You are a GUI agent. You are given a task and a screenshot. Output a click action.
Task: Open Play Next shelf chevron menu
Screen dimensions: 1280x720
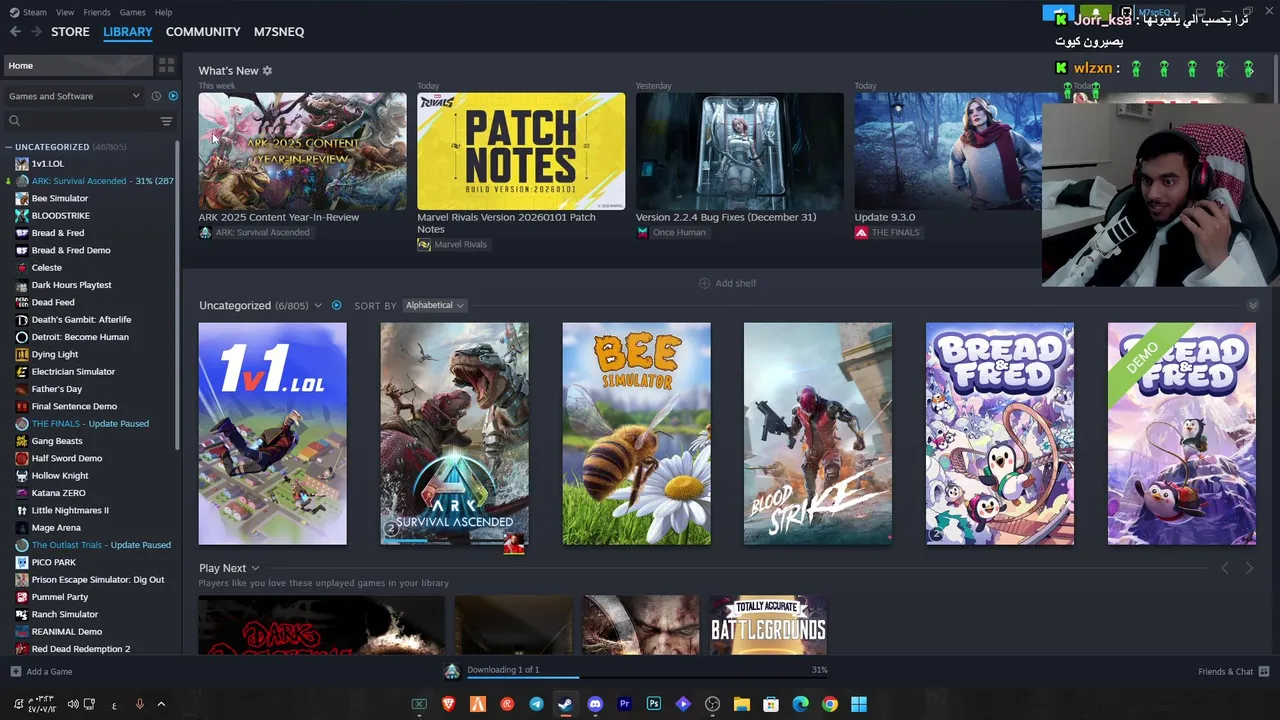click(x=255, y=568)
